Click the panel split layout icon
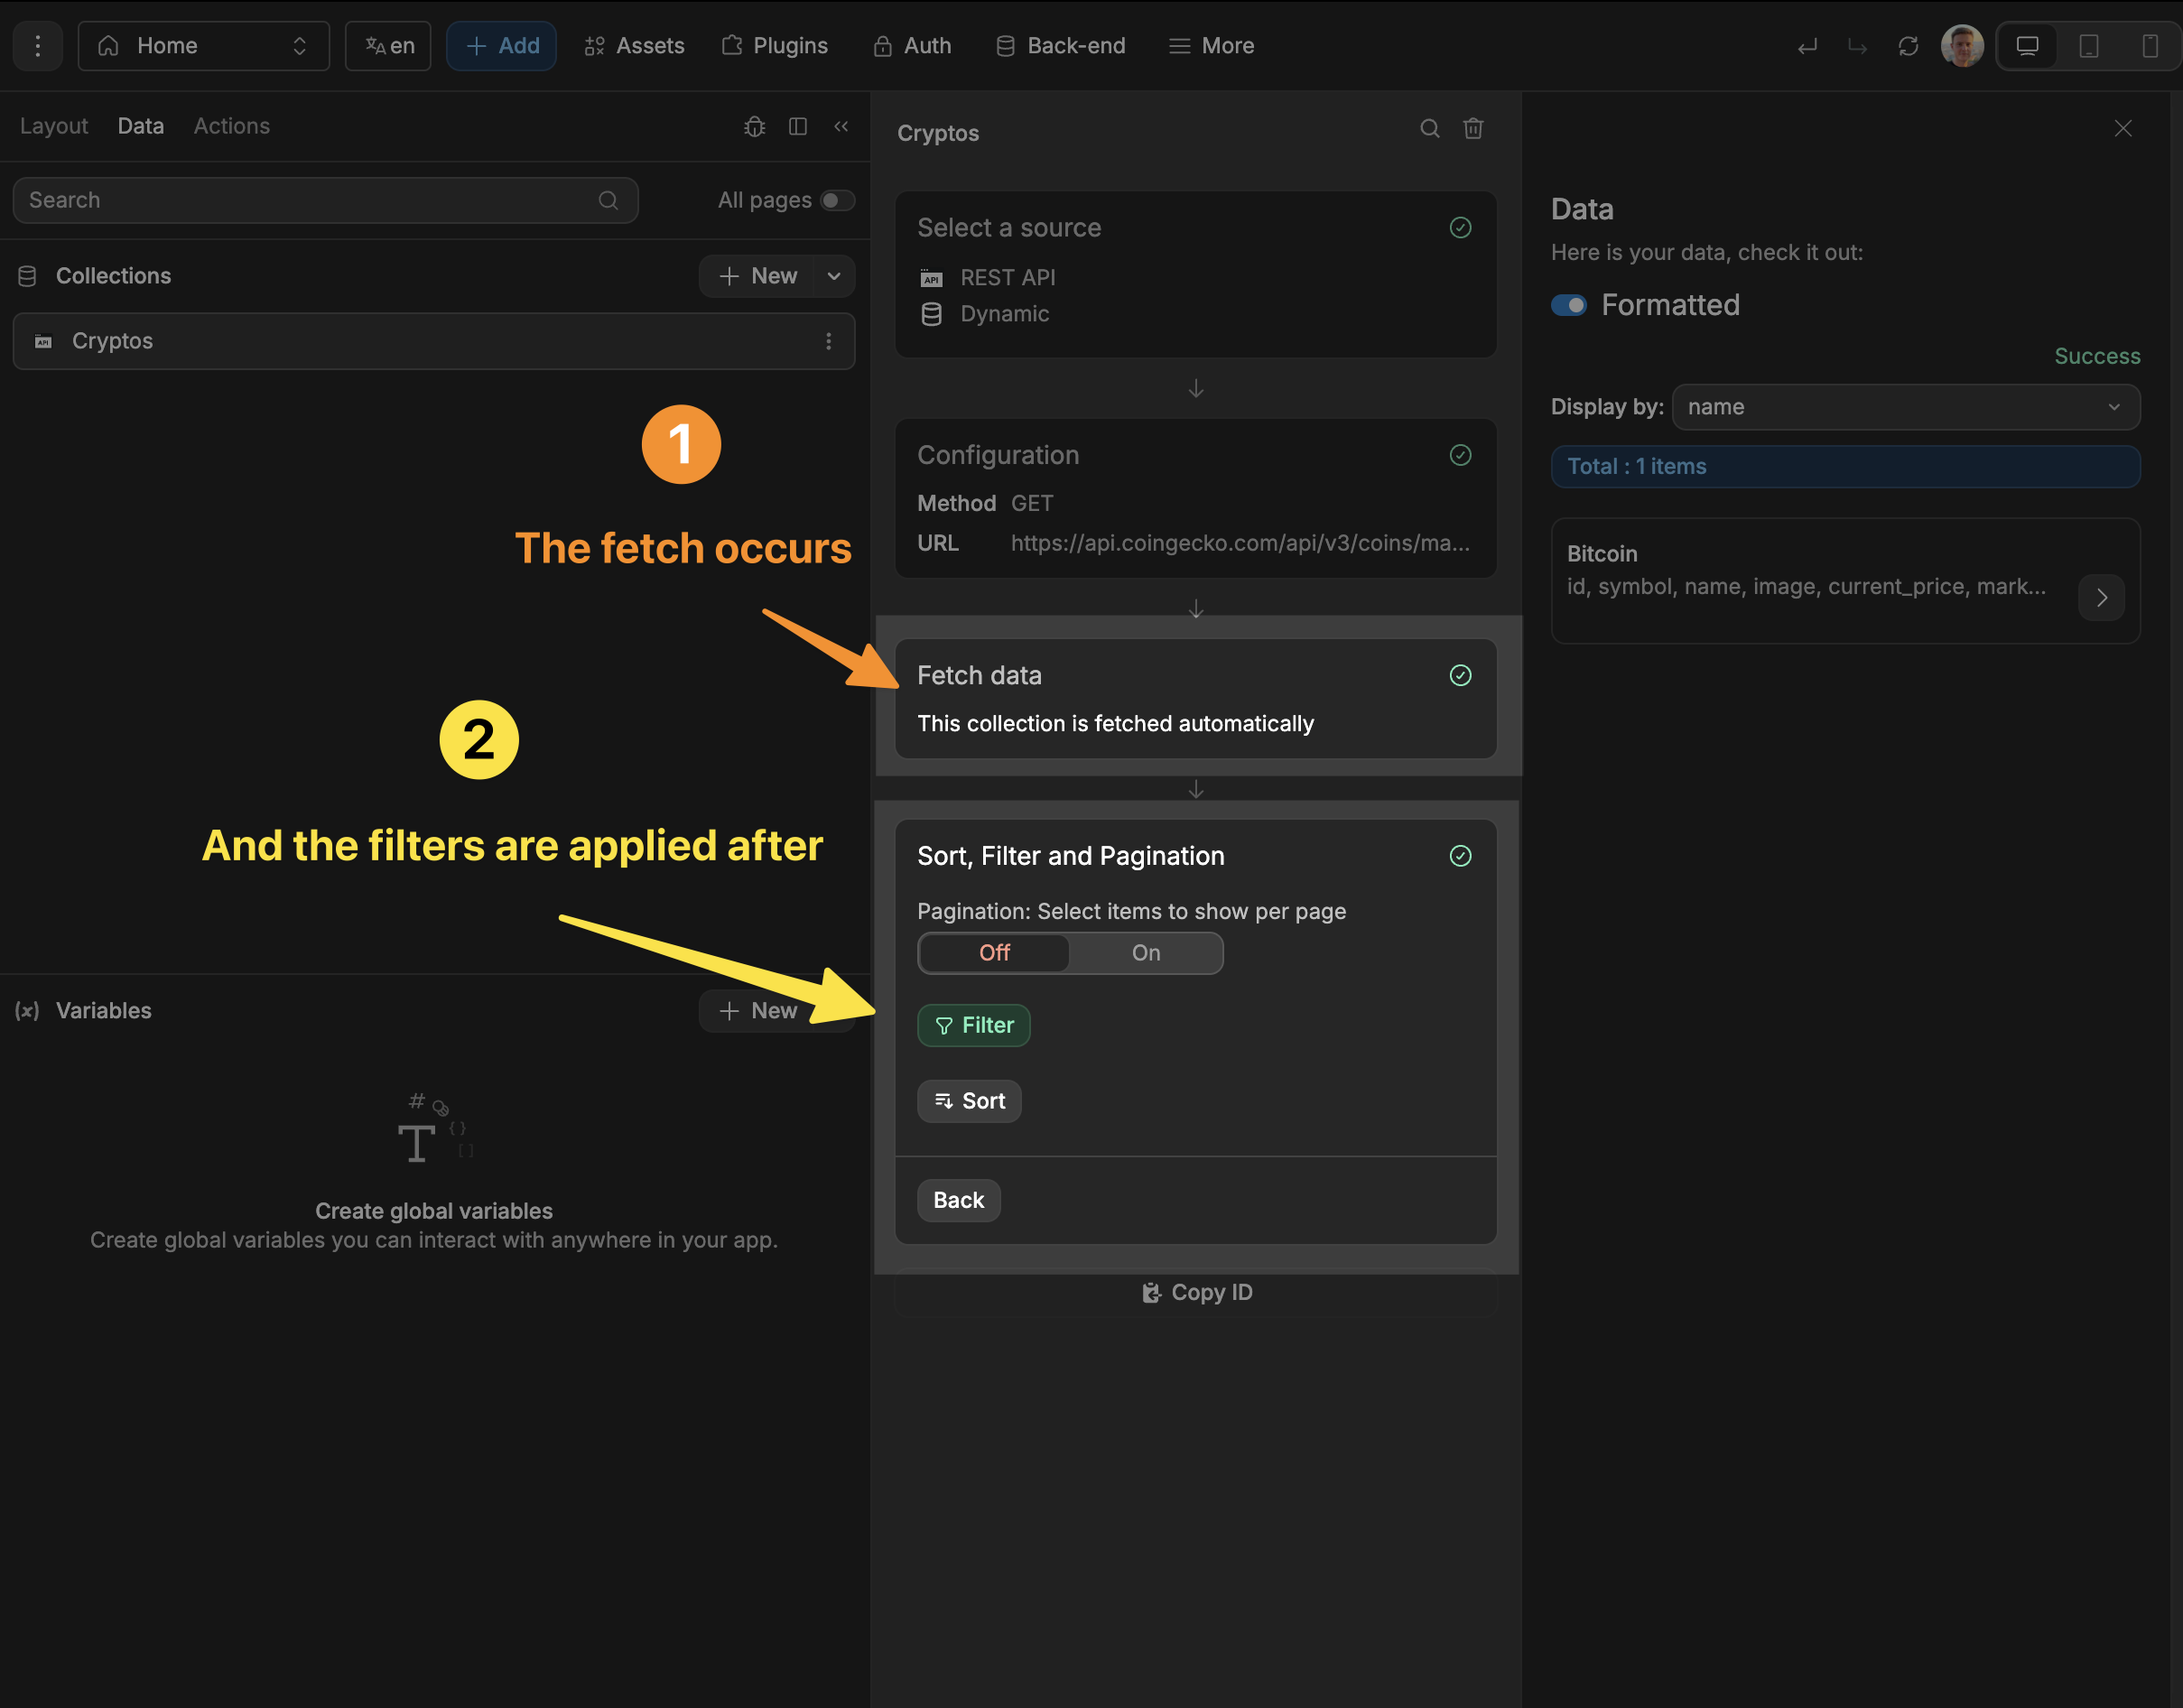Screen dimensions: 2183x1708 click(798, 127)
